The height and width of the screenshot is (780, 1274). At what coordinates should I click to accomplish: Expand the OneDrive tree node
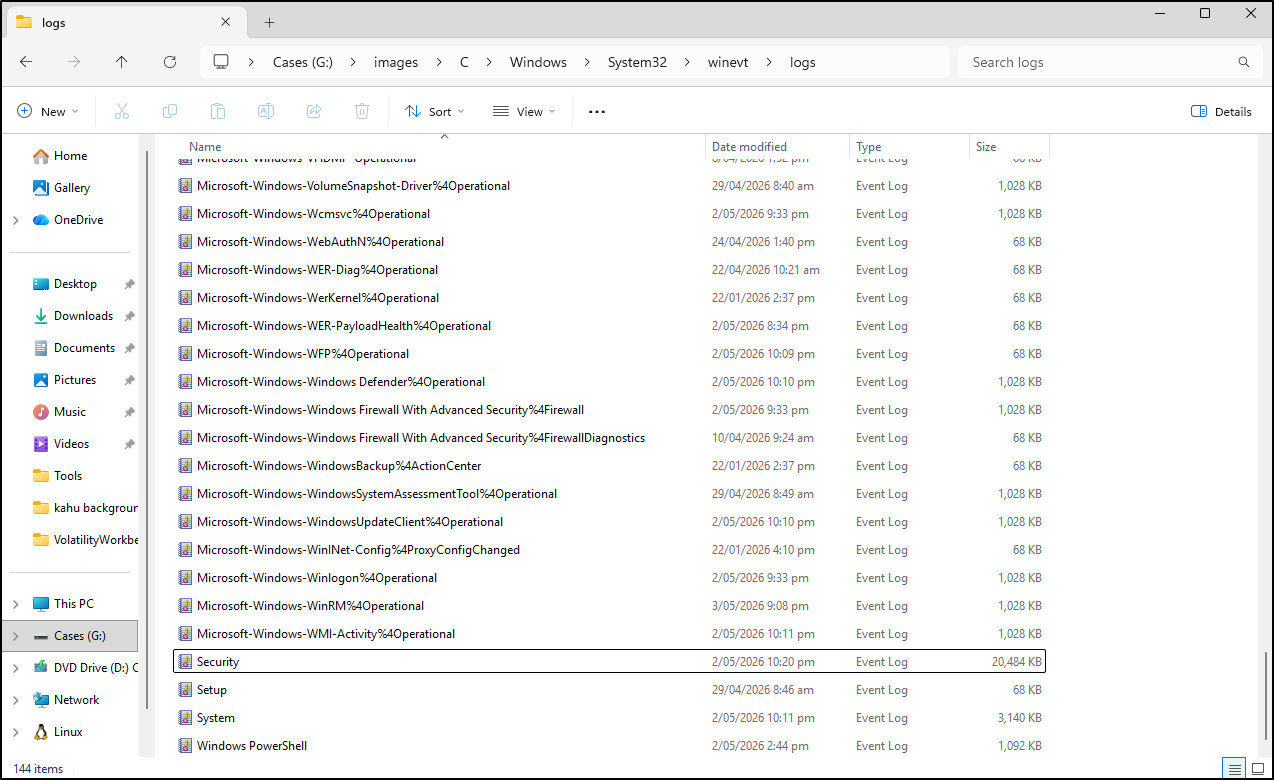click(15, 220)
